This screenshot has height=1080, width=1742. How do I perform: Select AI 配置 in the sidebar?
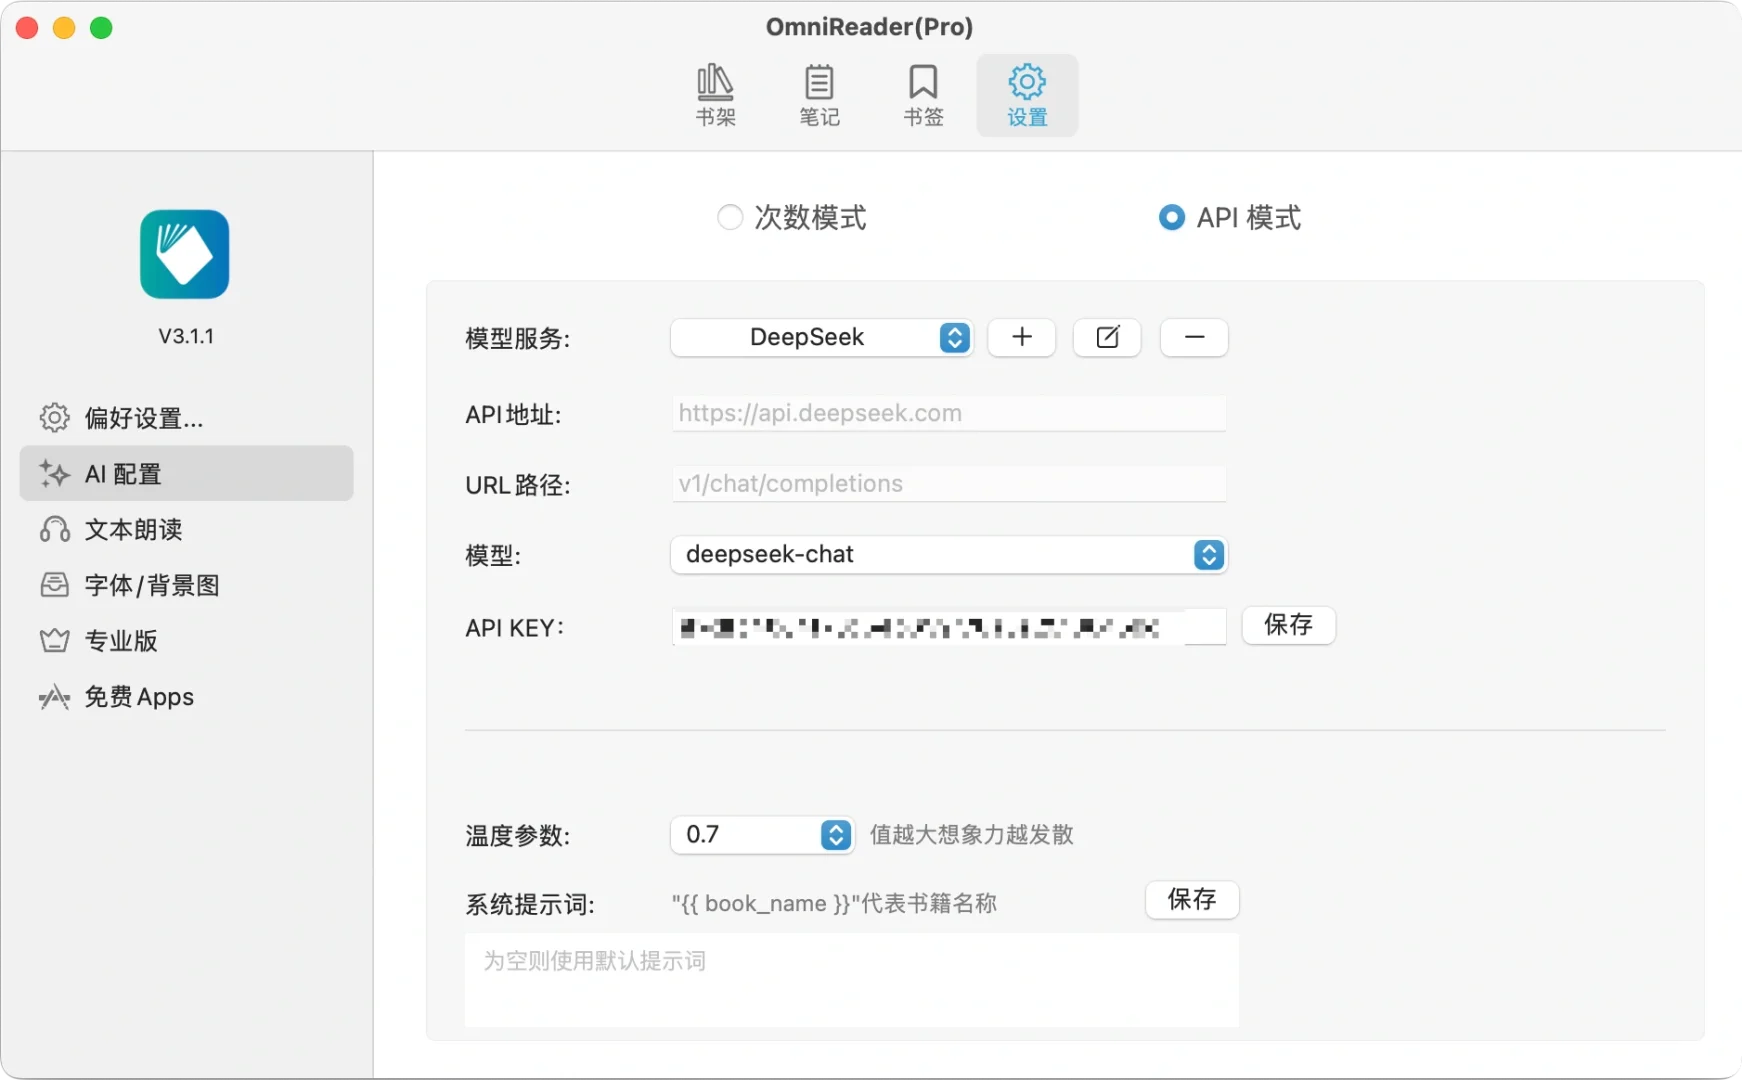pyautogui.click(x=186, y=473)
